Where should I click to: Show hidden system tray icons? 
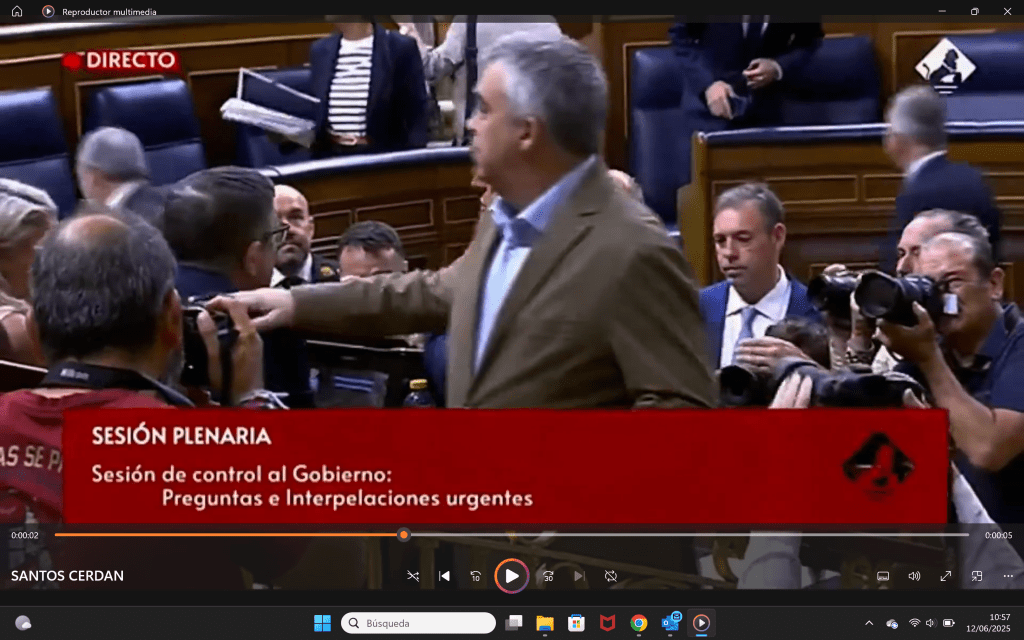click(x=868, y=623)
